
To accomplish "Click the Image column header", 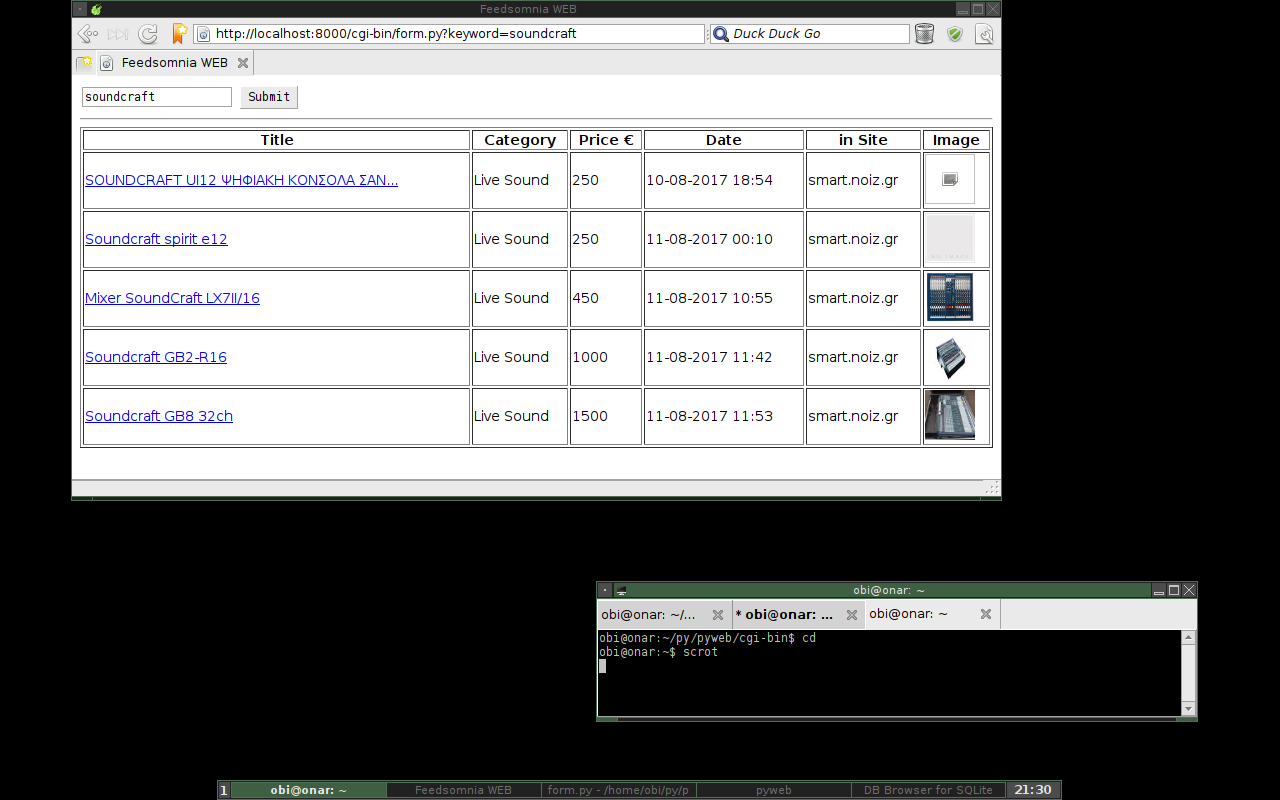I will pos(956,140).
